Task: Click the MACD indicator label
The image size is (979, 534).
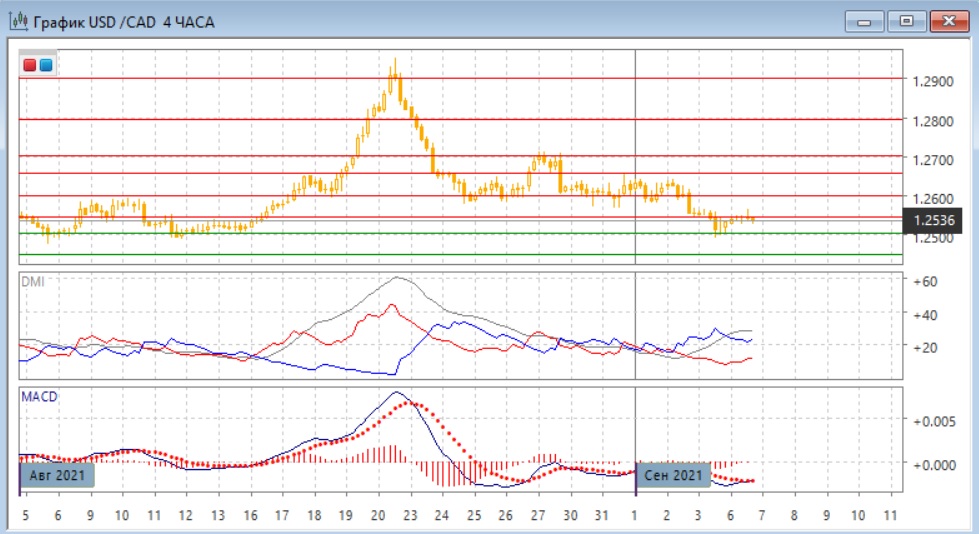Action: (40, 397)
